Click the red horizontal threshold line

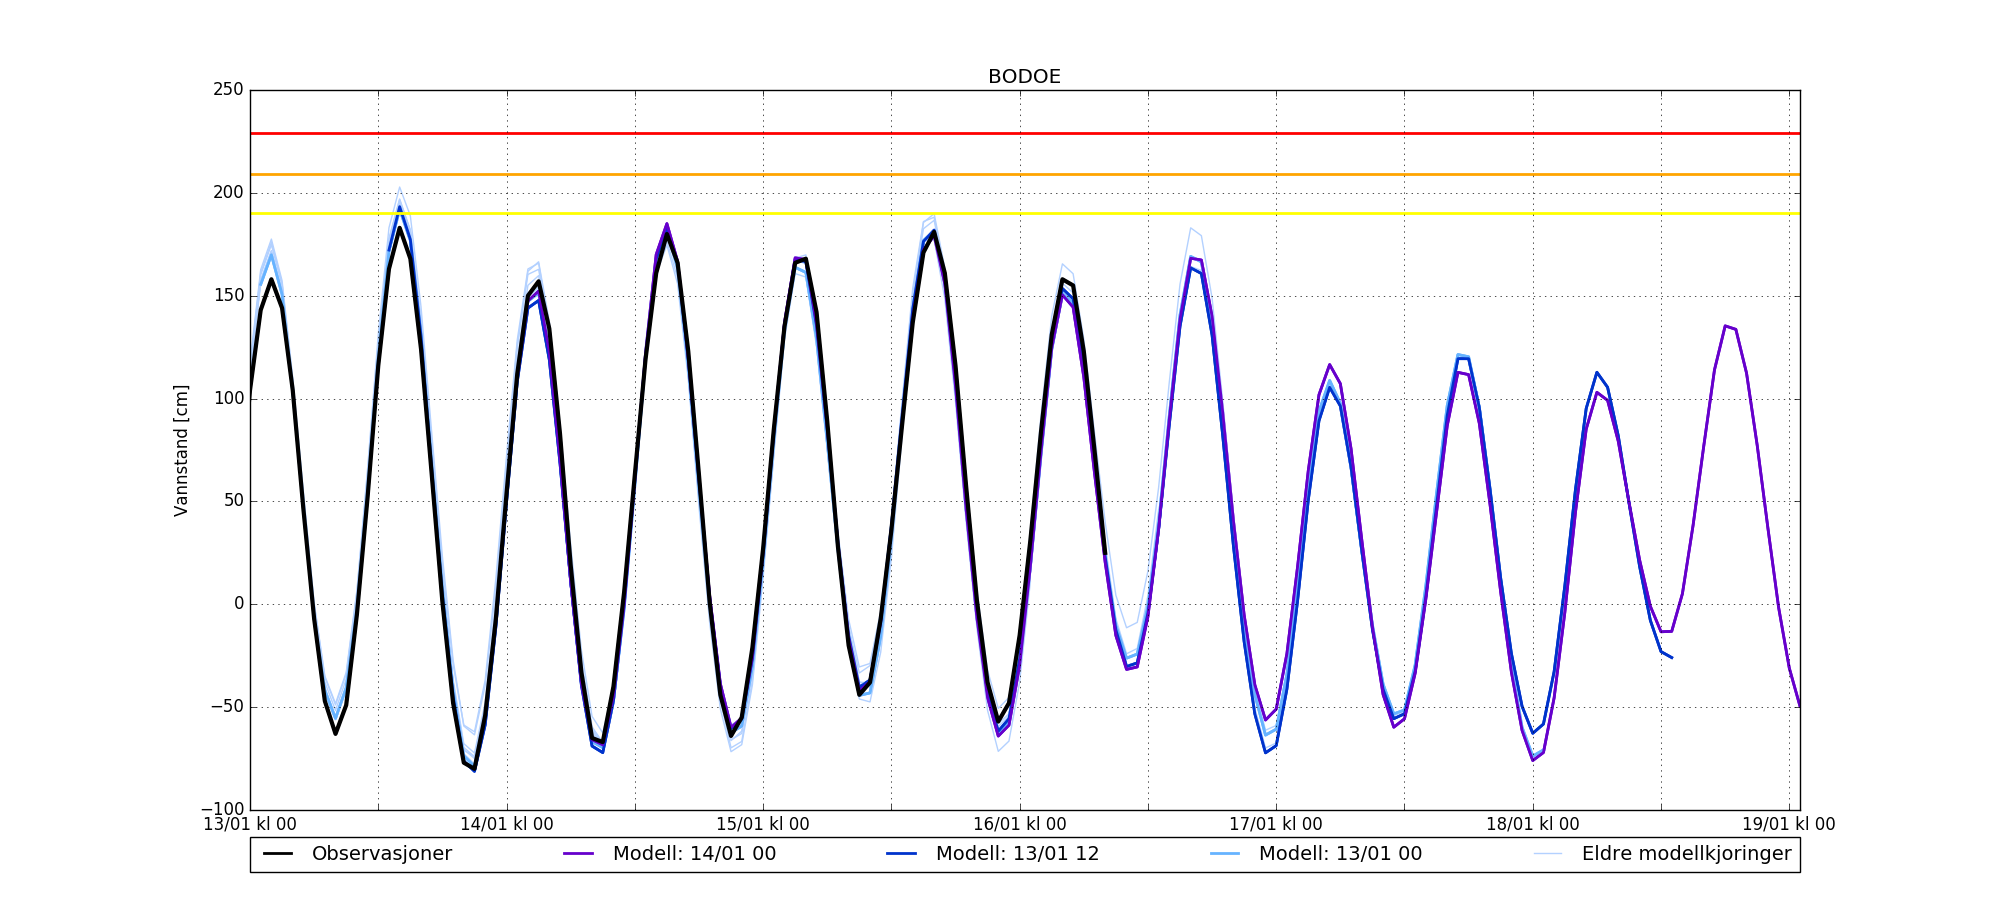pyautogui.click(x=1025, y=133)
